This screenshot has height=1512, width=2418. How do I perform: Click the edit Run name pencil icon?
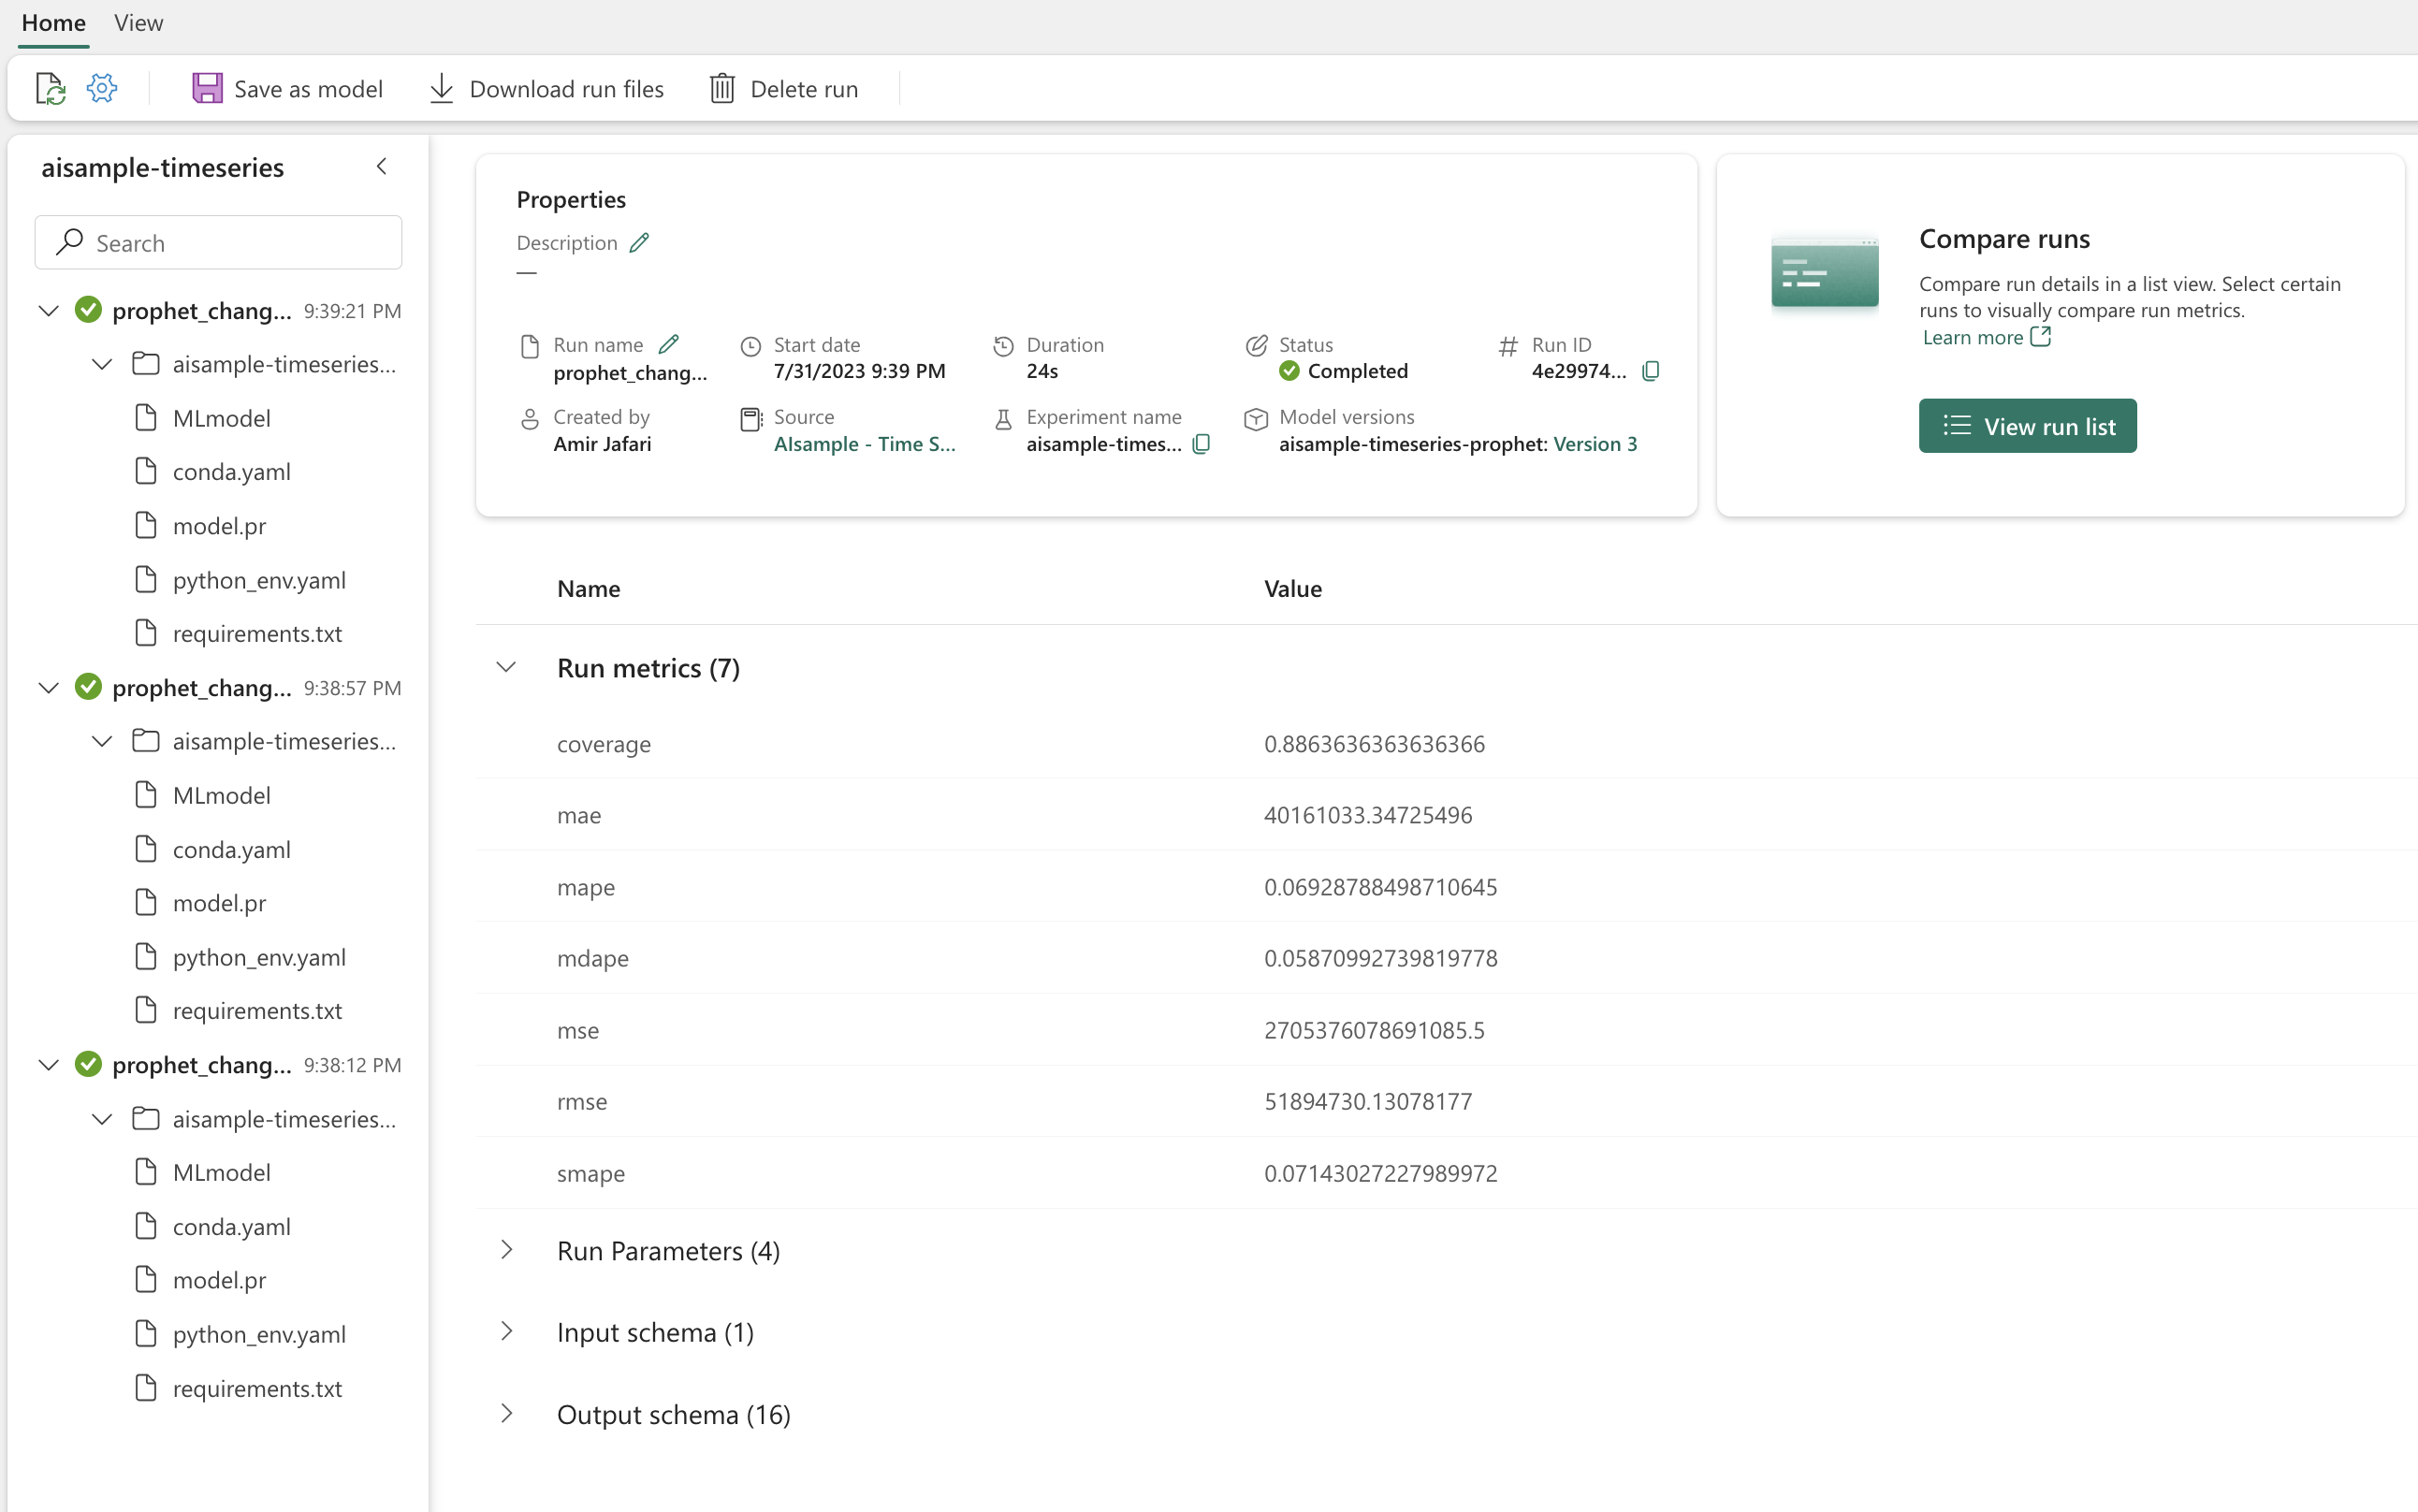[669, 345]
